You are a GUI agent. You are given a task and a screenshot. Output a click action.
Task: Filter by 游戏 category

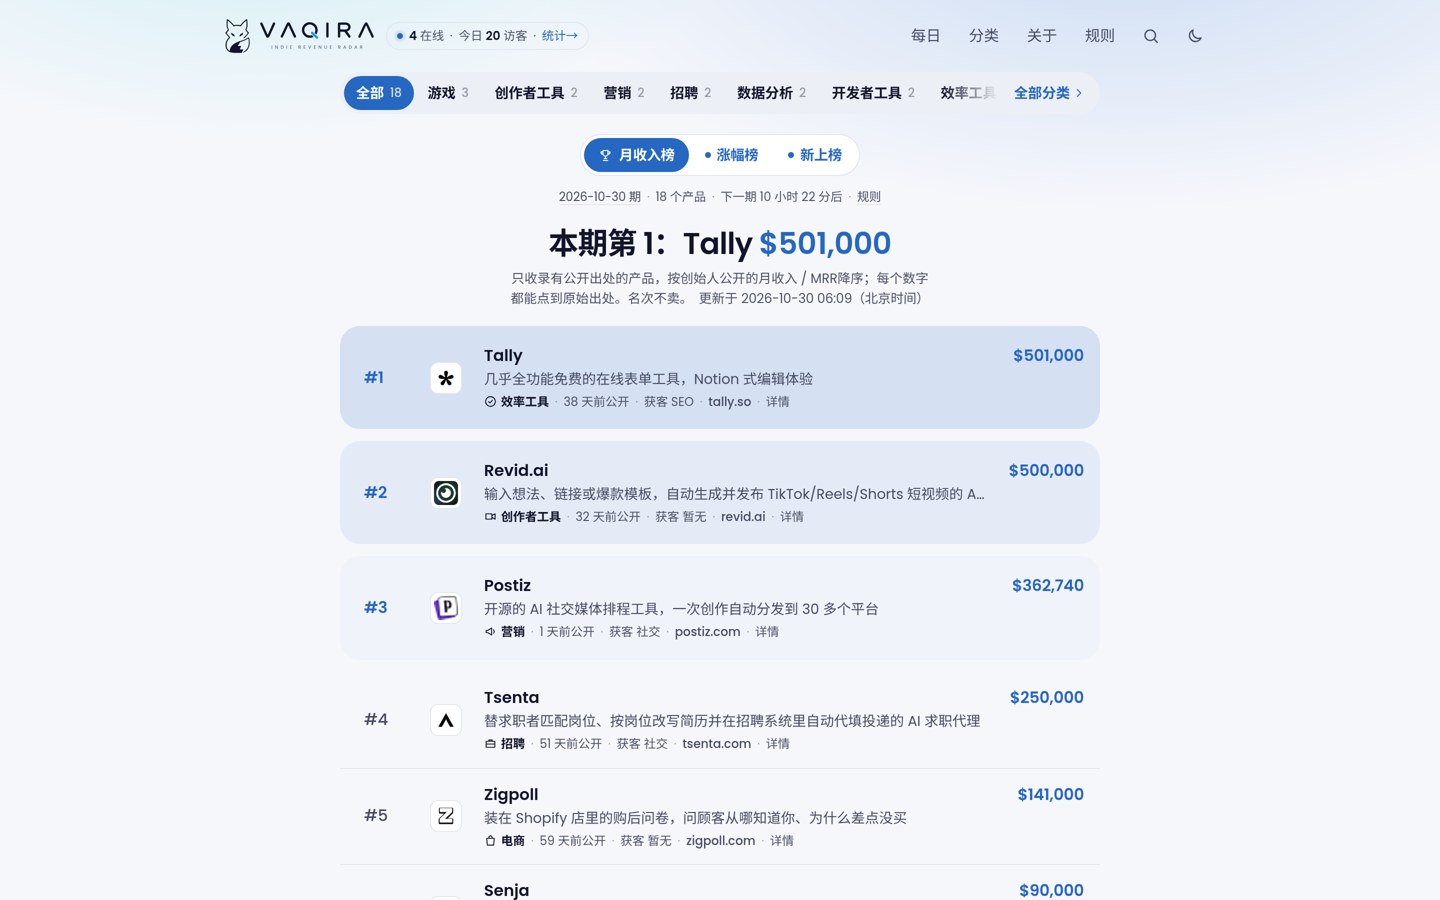point(448,93)
